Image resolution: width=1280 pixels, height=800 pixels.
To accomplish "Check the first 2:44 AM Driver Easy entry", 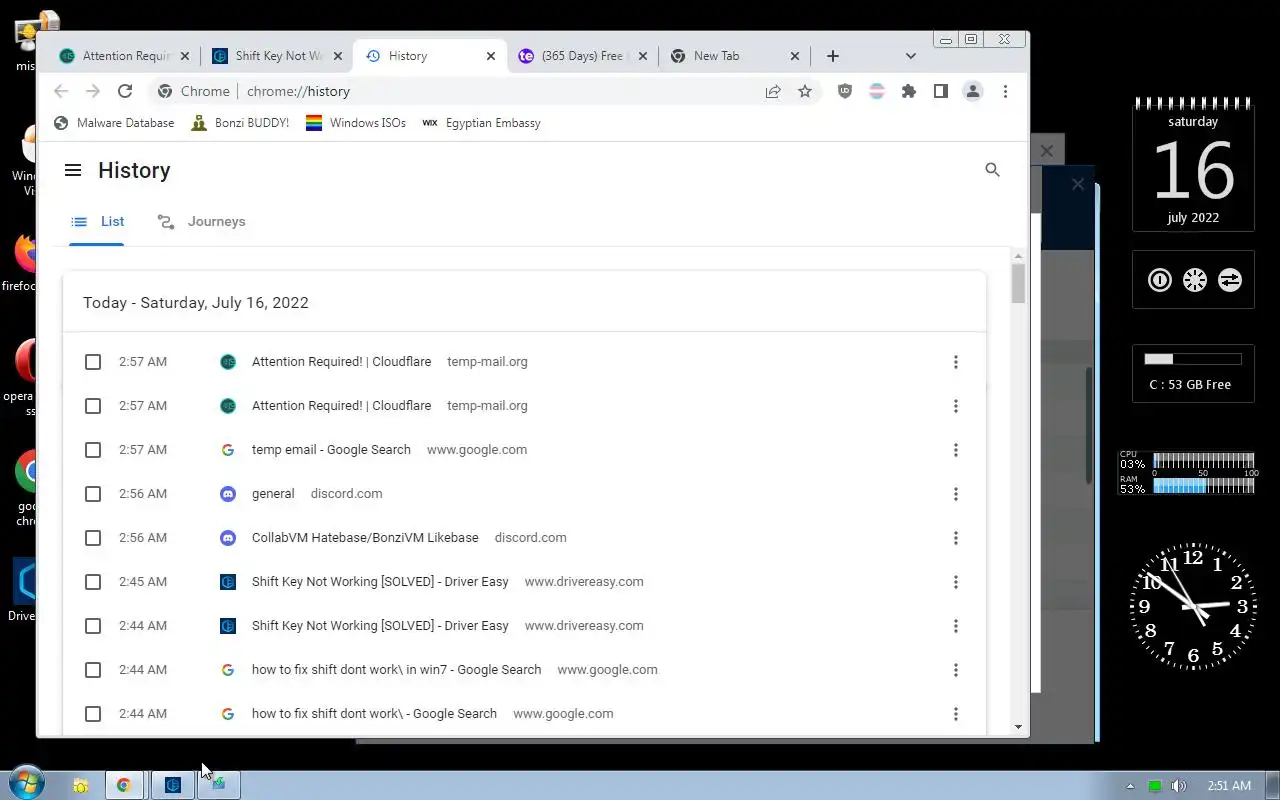I will tap(93, 626).
